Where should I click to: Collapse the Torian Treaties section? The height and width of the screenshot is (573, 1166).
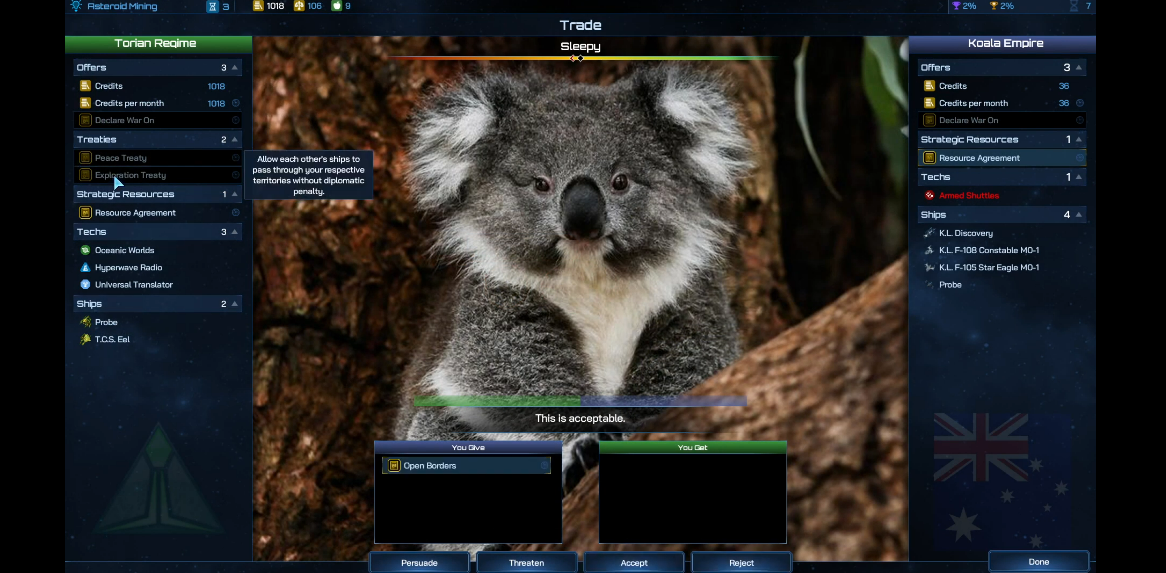pyautogui.click(x=235, y=140)
